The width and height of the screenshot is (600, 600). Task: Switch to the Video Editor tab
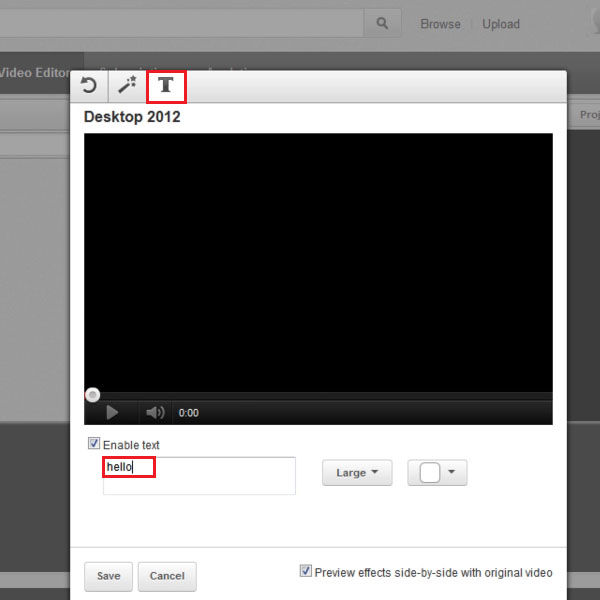[x=35, y=73]
